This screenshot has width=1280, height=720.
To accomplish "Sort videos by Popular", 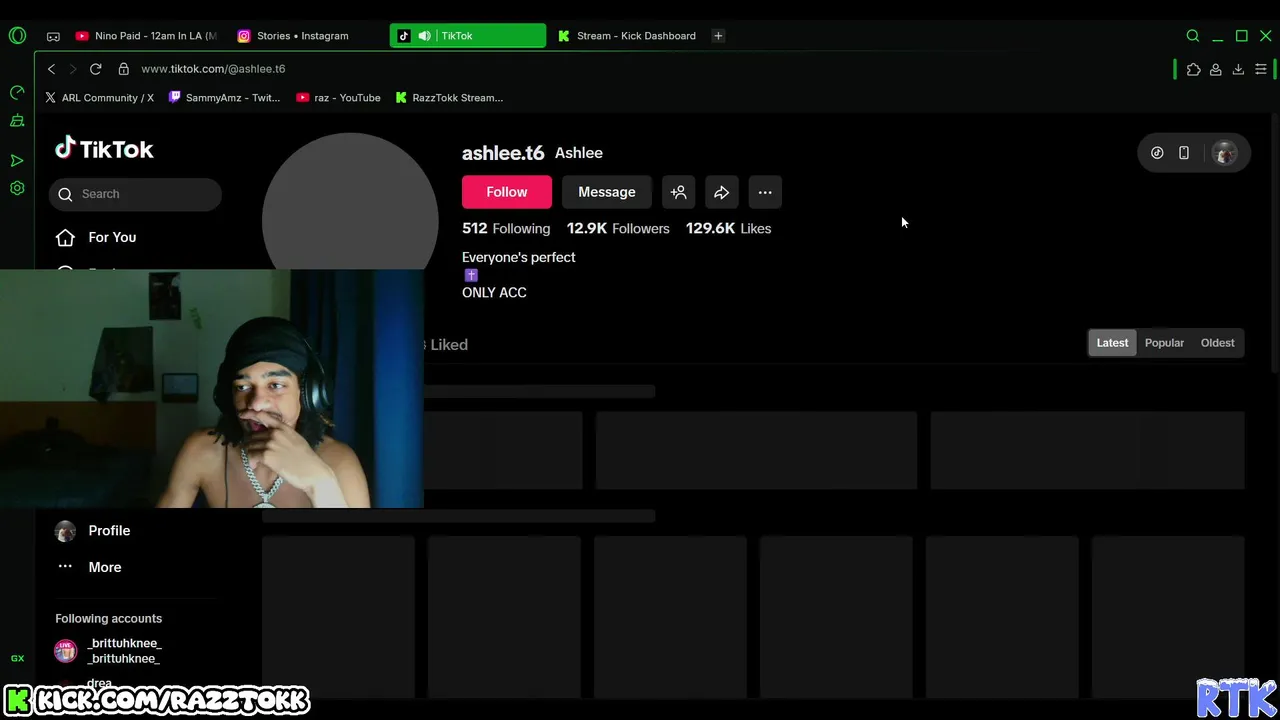I will click(1164, 343).
